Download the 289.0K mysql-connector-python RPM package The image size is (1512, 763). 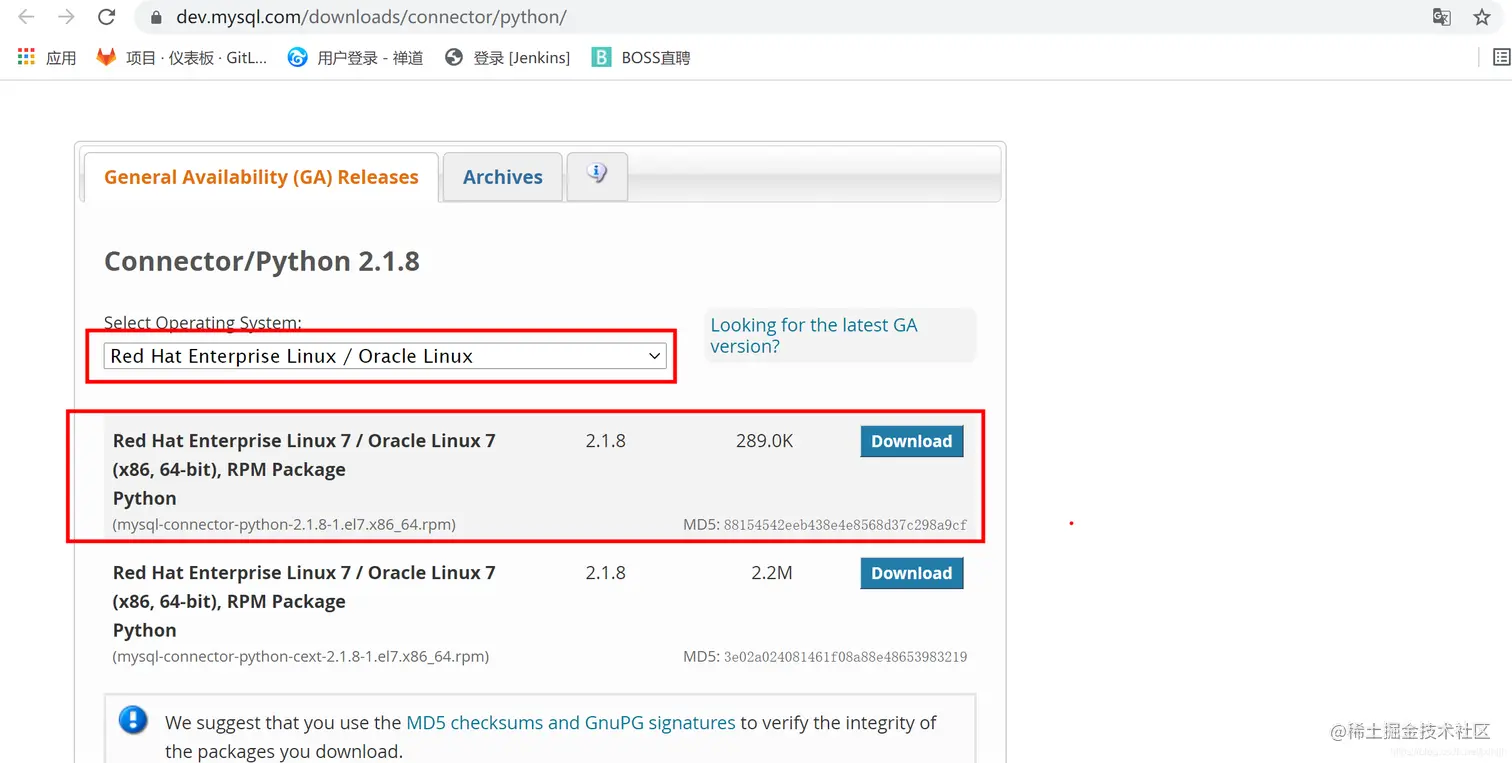click(x=911, y=441)
